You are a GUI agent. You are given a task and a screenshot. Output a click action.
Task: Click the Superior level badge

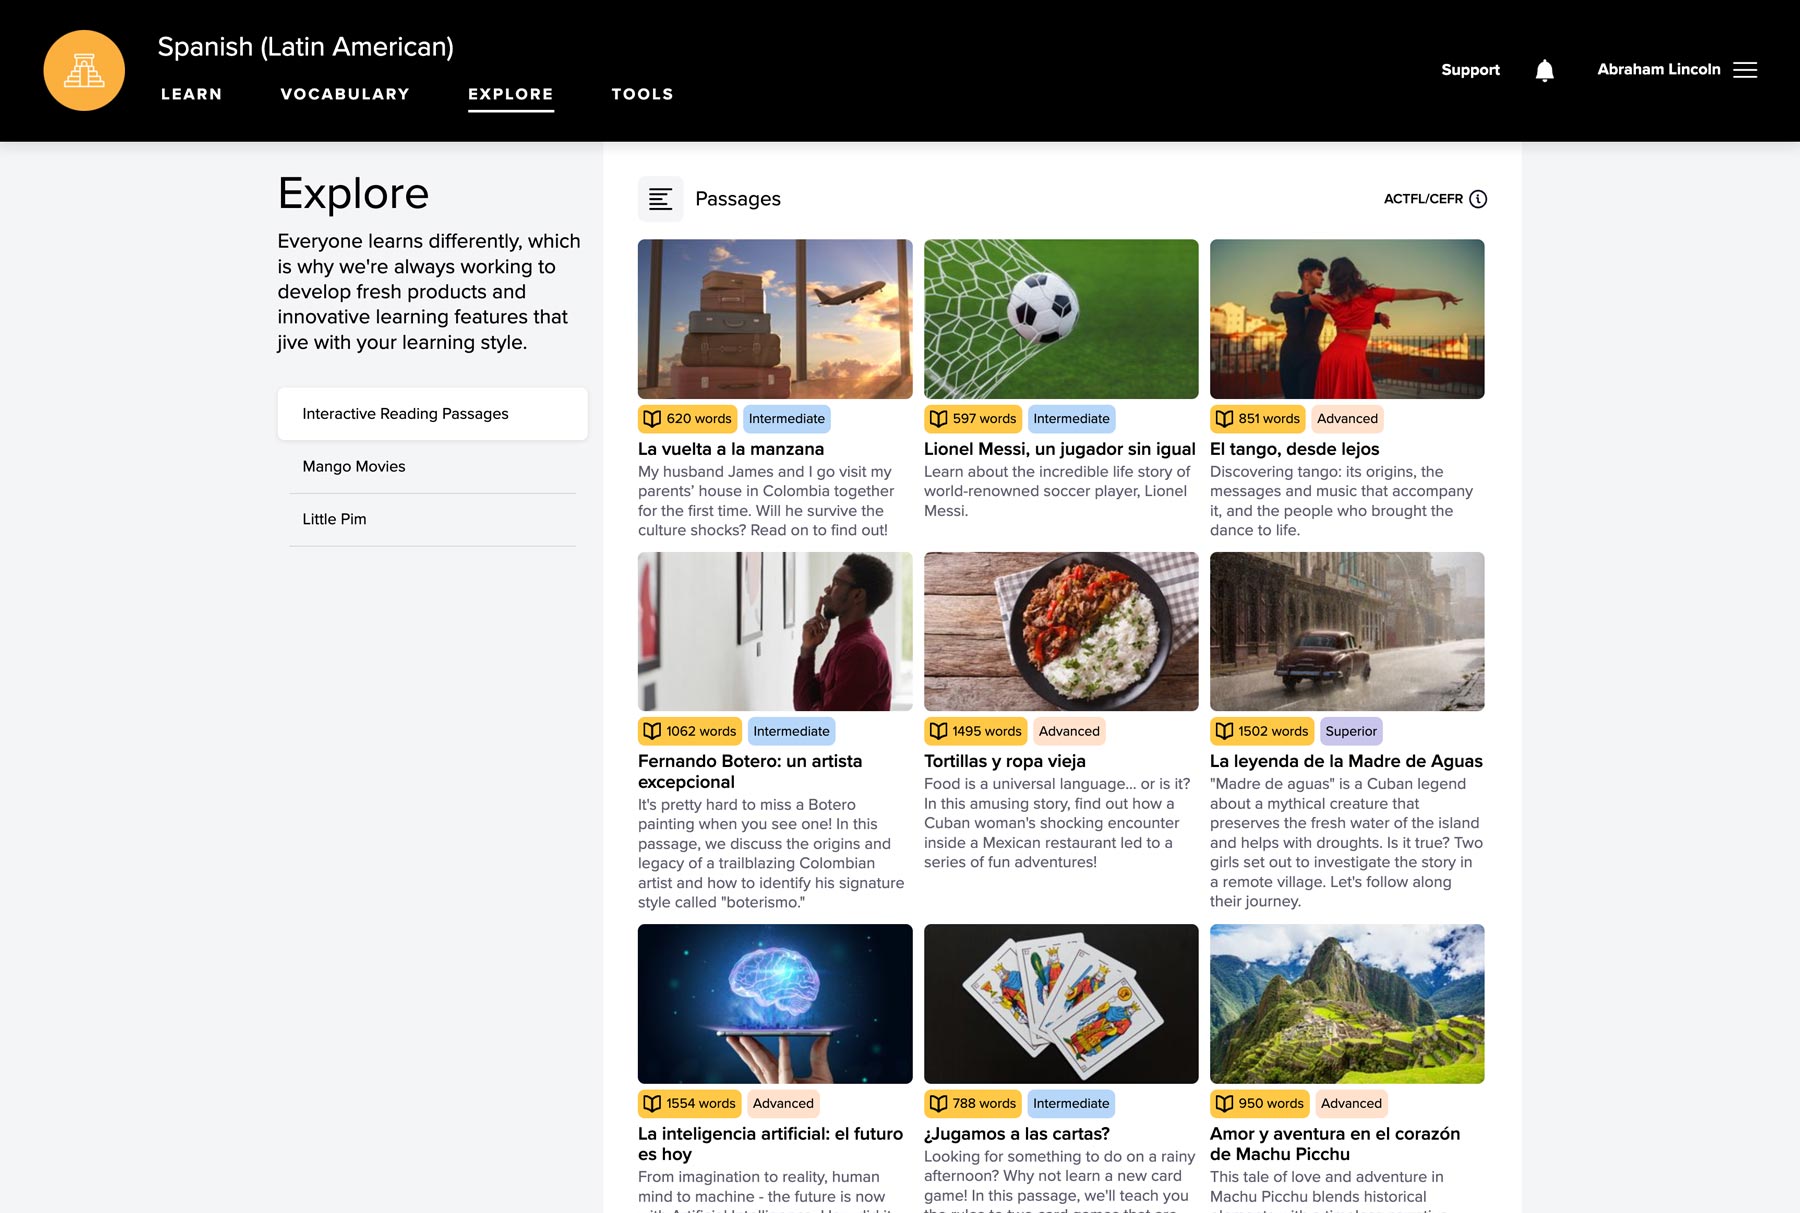tap(1351, 731)
